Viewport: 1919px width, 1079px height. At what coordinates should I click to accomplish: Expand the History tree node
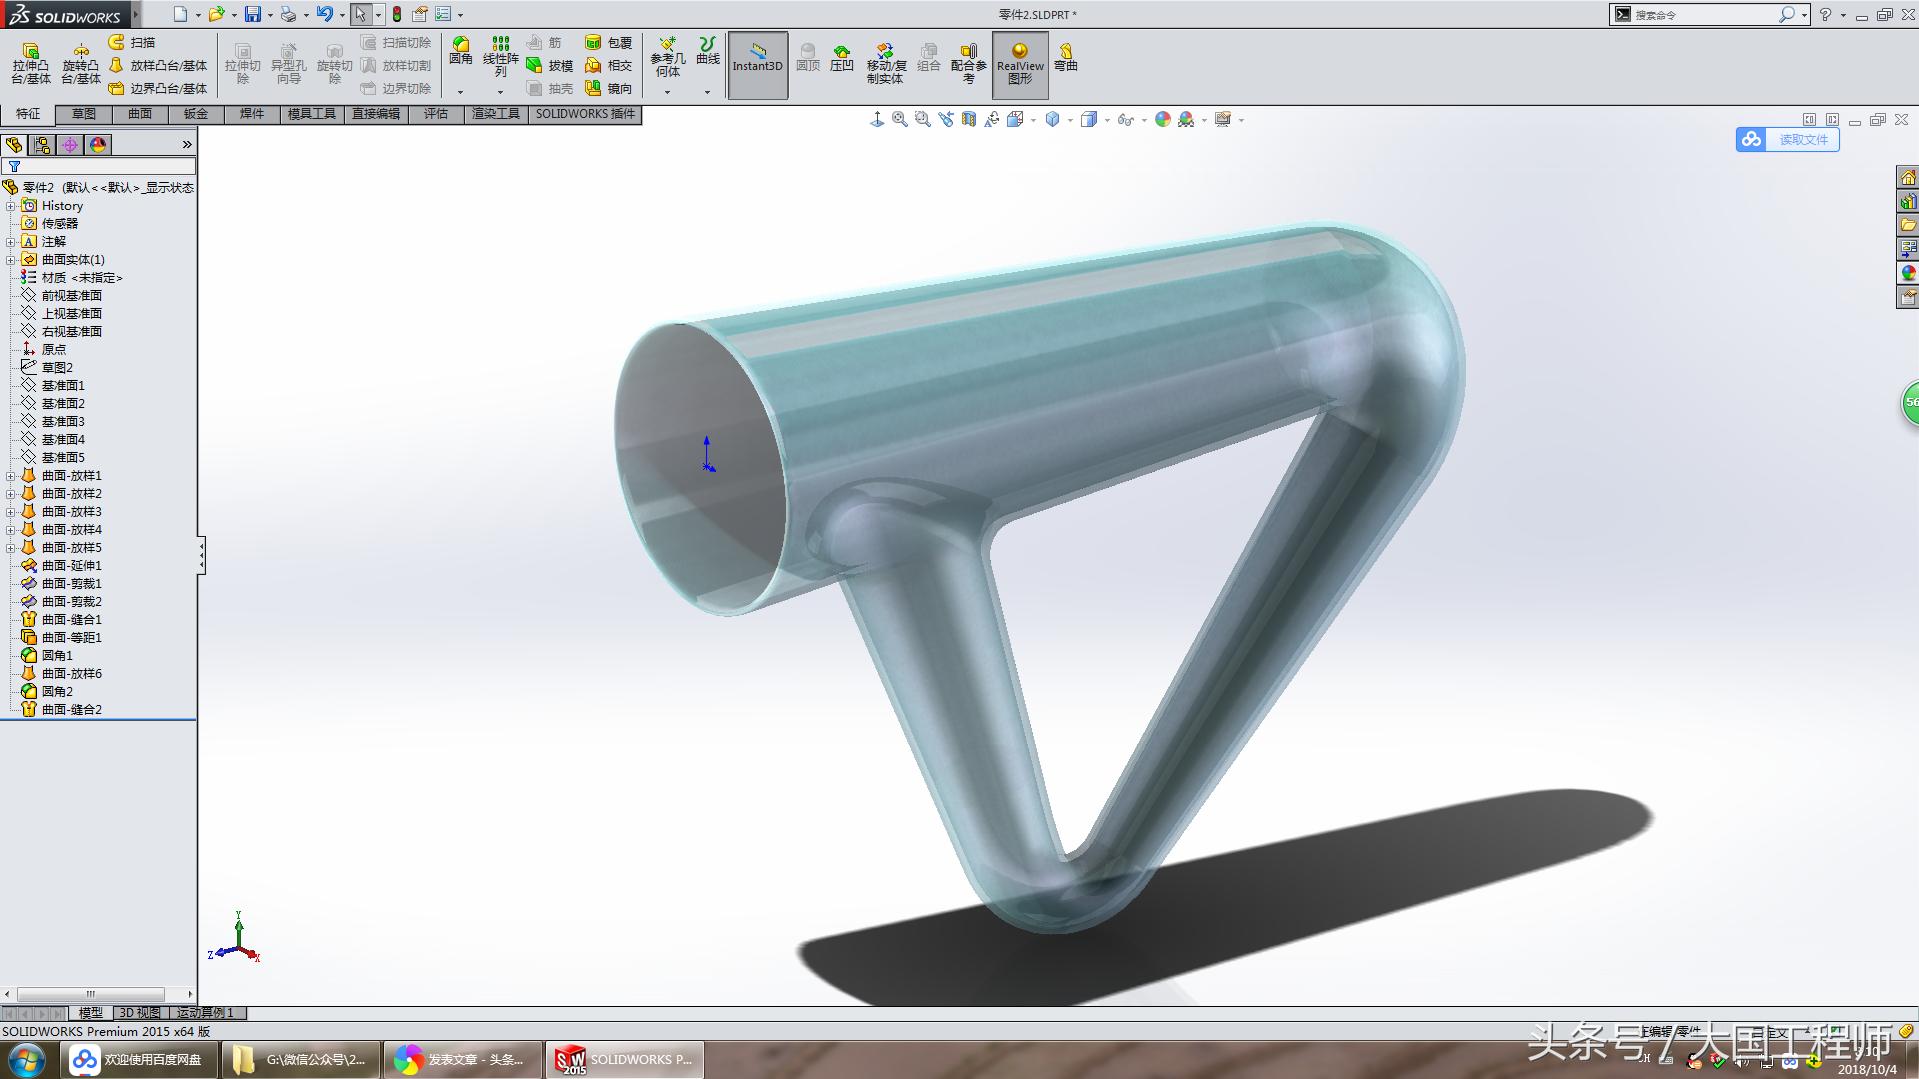tap(12, 205)
